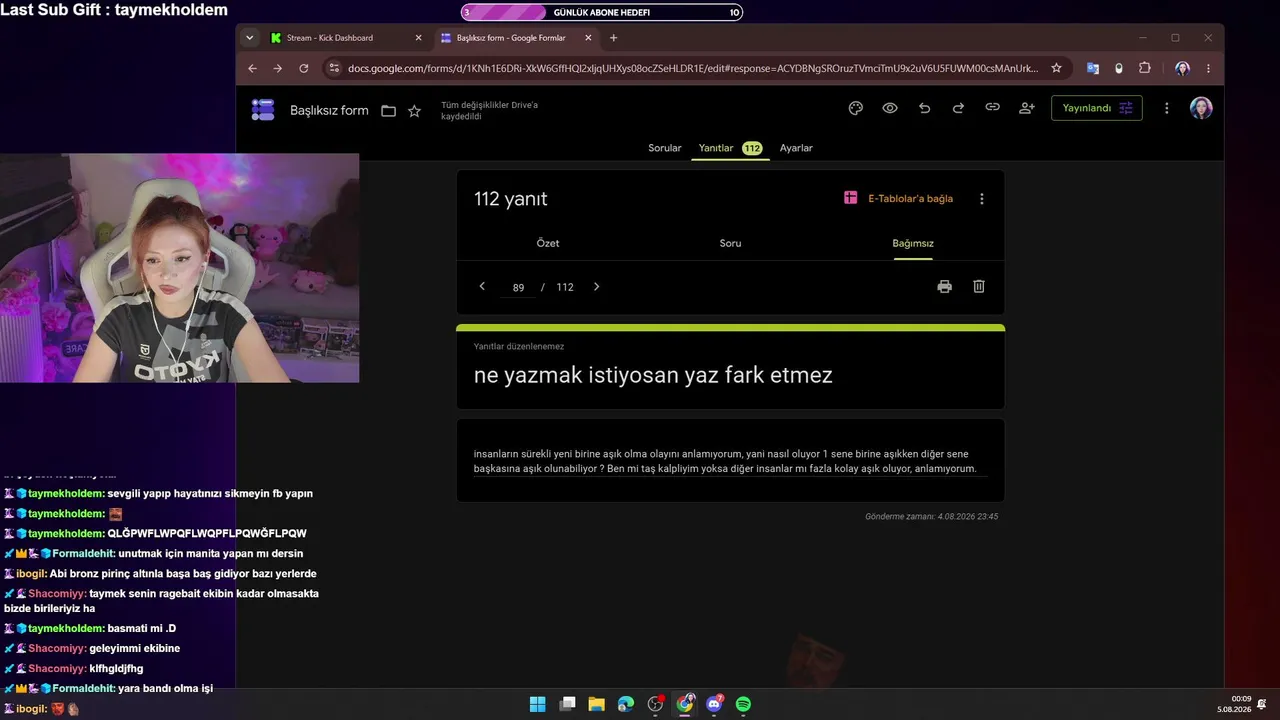Delete the current response
Viewport: 1280px width, 720px height.
pos(979,287)
